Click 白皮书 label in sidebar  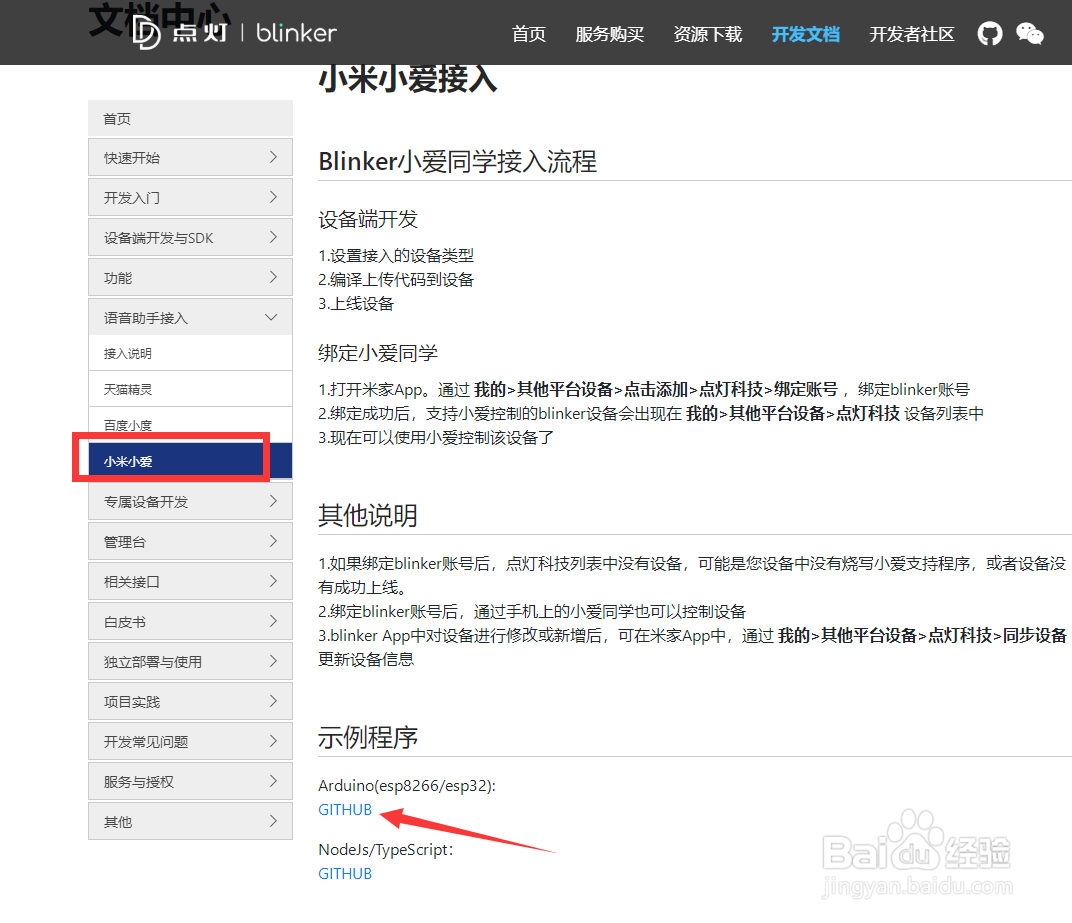click(124, 622)
